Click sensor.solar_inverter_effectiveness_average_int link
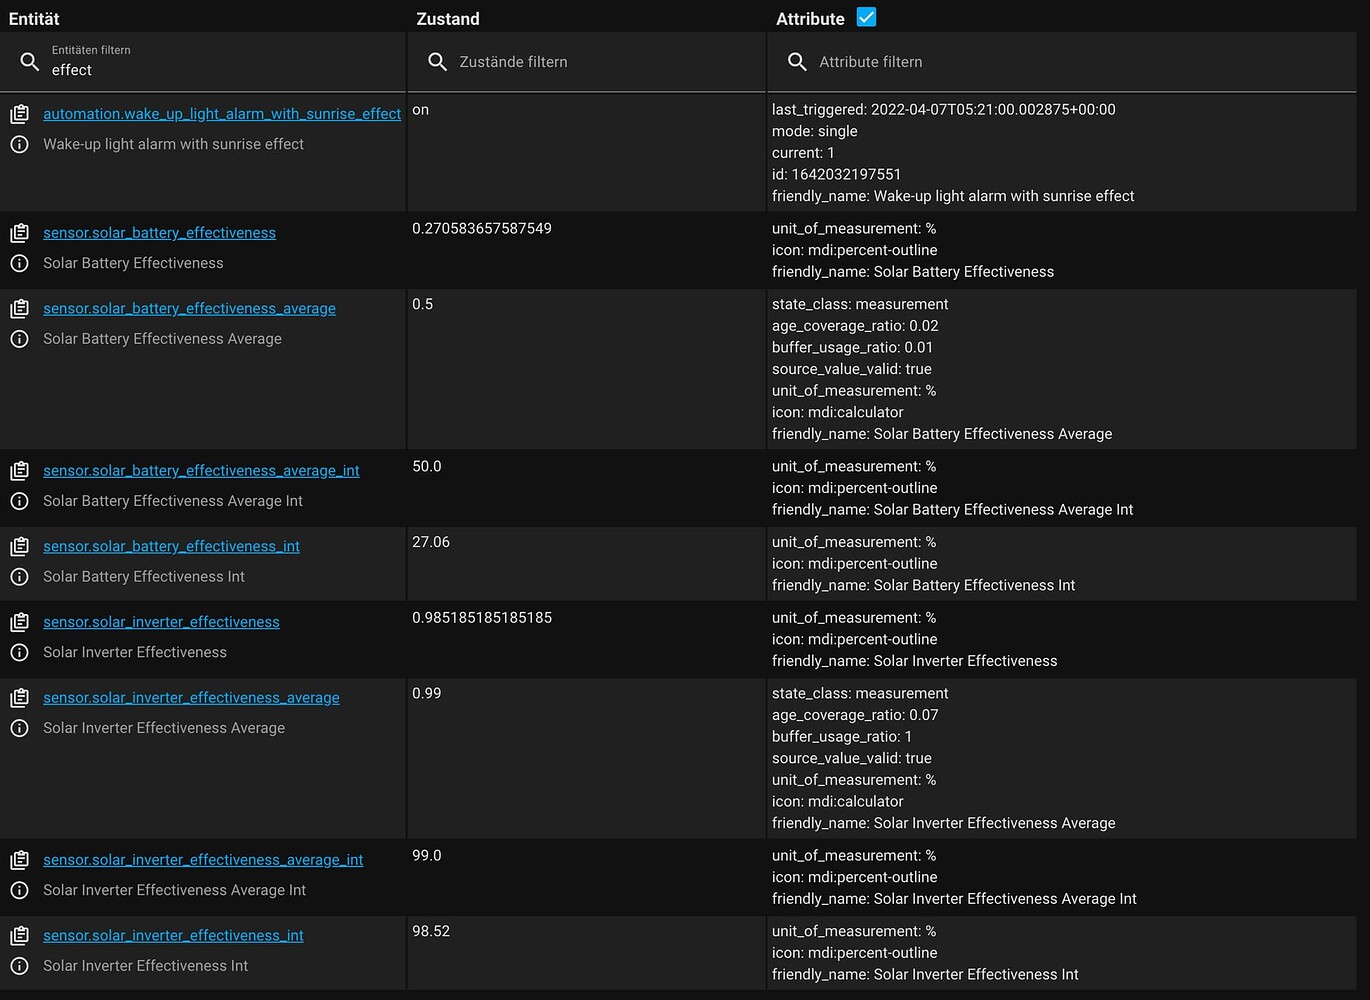The image size is (1370, 1000). coord(203,860)
